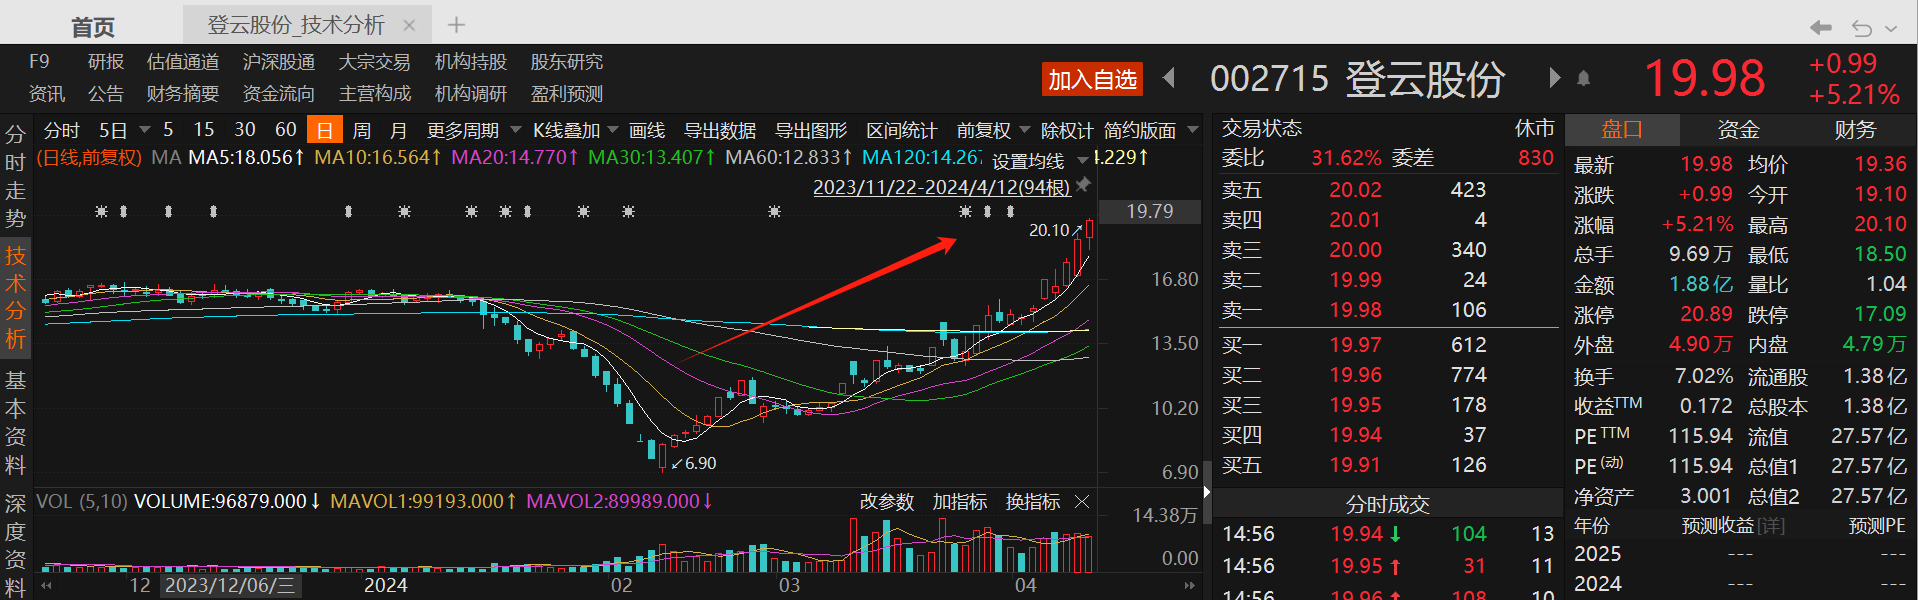Open the 更多周期 dropdown
The width and height of the screenshot is (1918, 600).
474,131
